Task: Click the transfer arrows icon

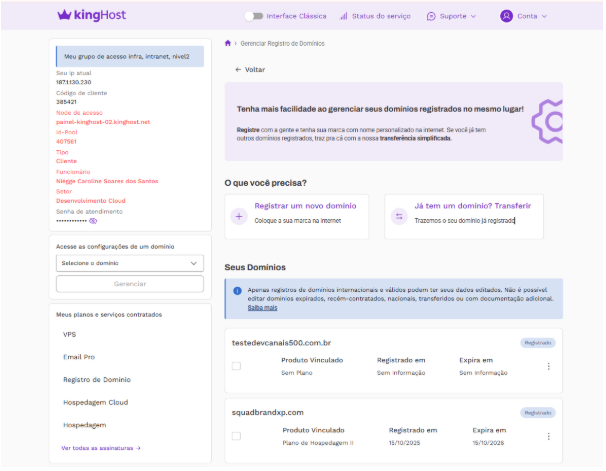Action: [x=399, y=216]
